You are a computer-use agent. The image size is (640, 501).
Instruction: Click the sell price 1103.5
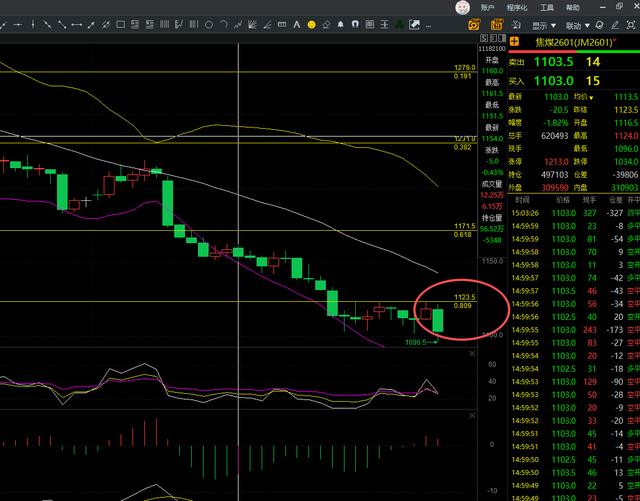pos(553,62)
